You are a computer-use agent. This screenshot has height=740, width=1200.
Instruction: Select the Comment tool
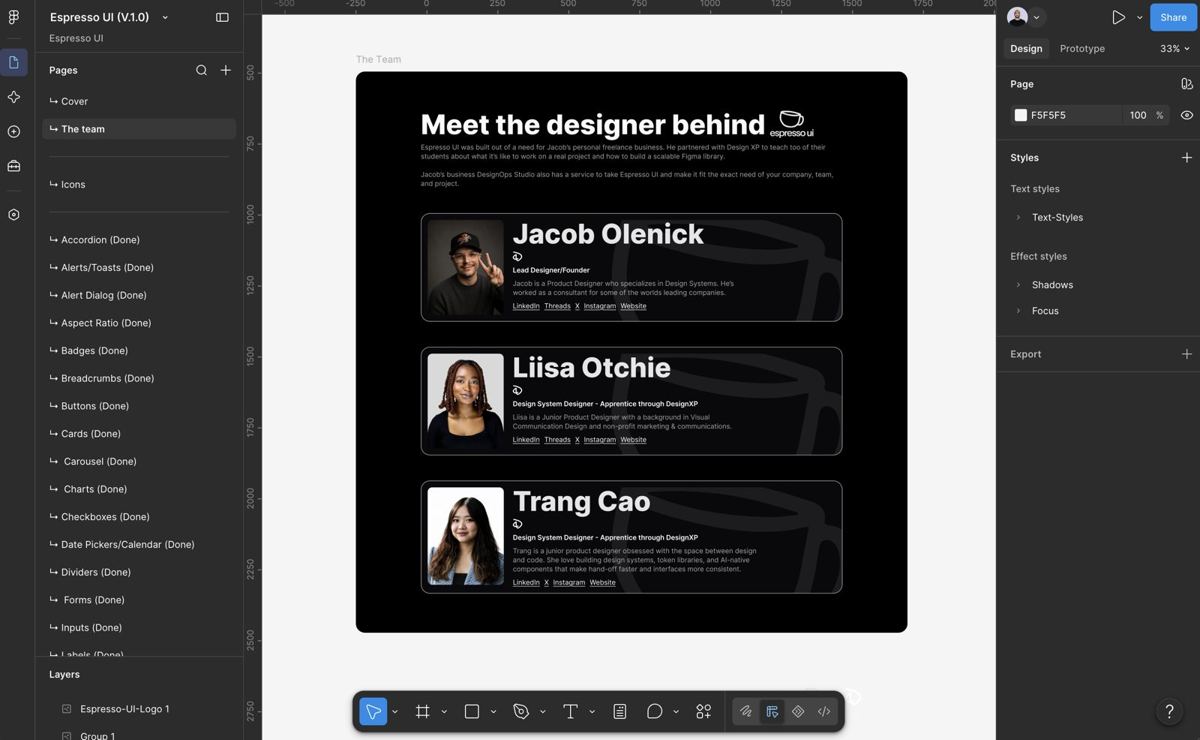(655, 711)
